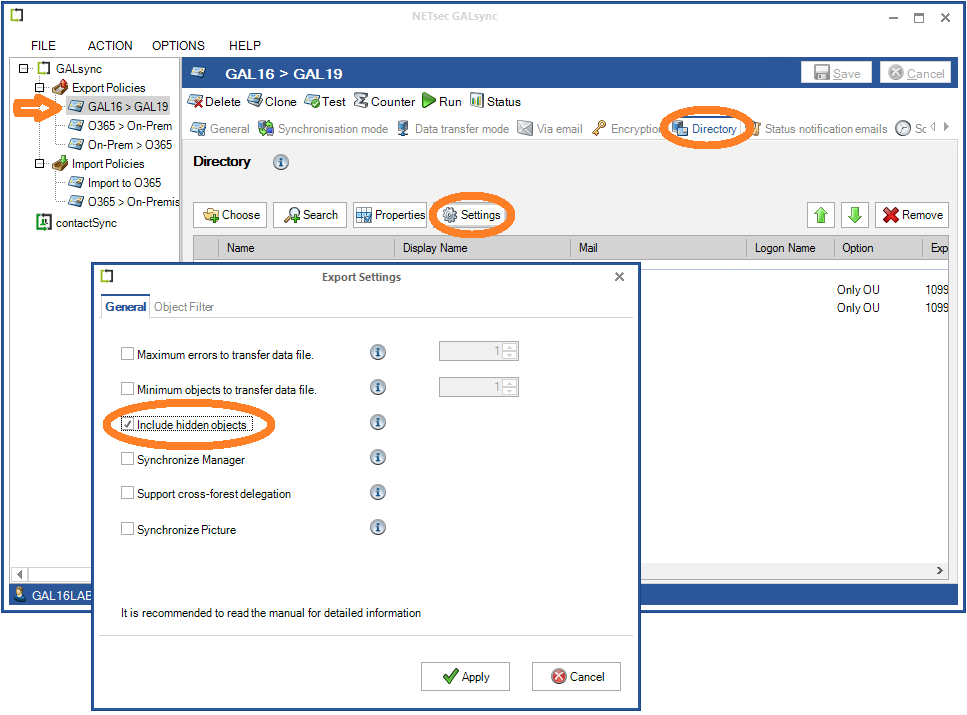Collapse the Import Policies tree node
Viewport: 967px width, 715px height.
tap(39, 163)
